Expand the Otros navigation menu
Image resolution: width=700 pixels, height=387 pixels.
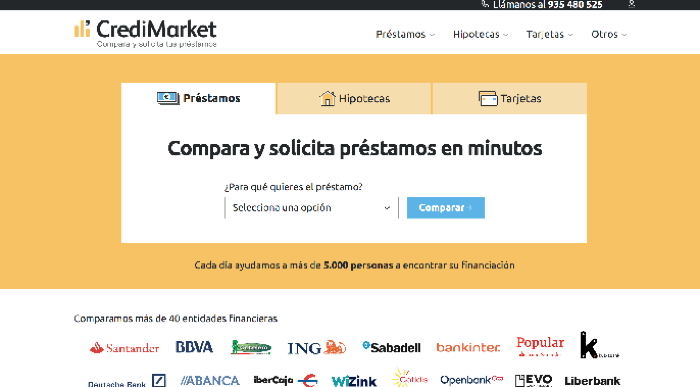pos(609,34)
